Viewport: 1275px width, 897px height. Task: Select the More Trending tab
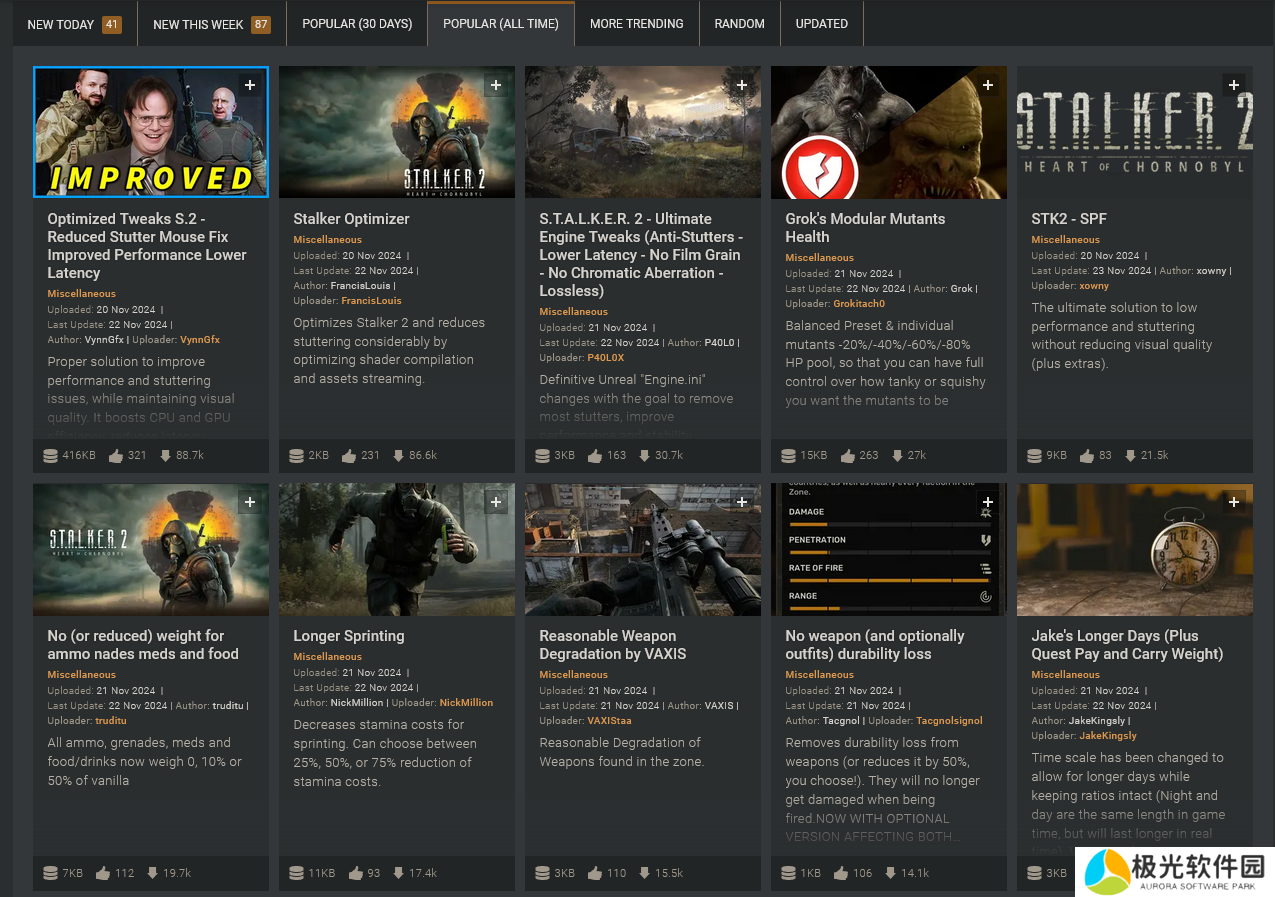(636, 24)
